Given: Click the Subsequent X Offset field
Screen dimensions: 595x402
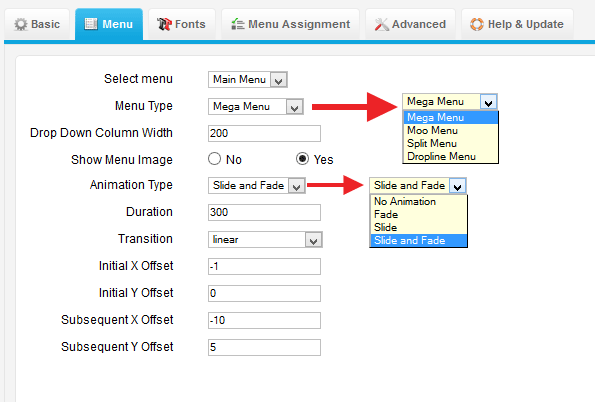Looking at the screenshot, I should (x=264, y=320).
